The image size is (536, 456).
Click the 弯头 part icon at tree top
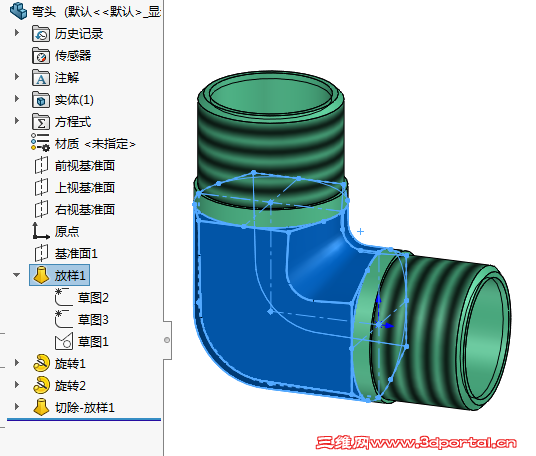click(18, 10)
